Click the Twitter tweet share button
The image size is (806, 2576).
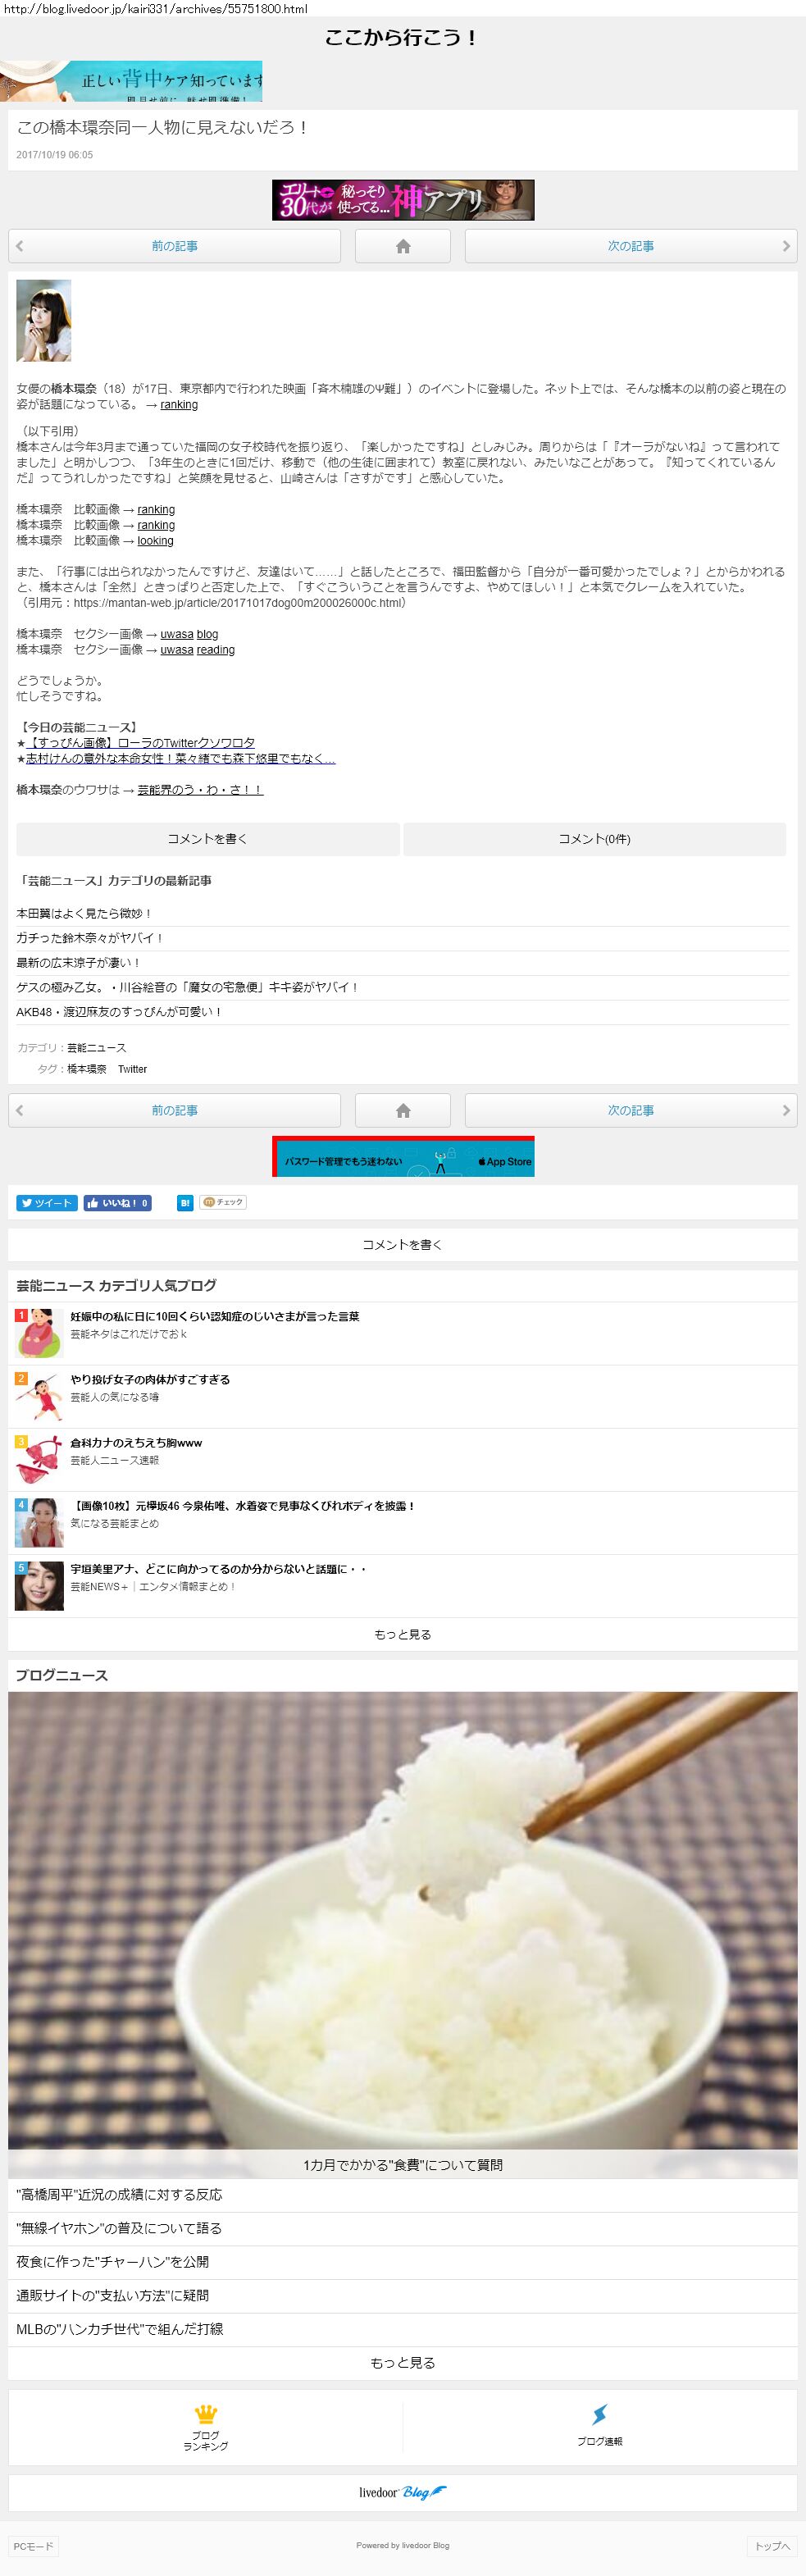[x=46, y=1203]
